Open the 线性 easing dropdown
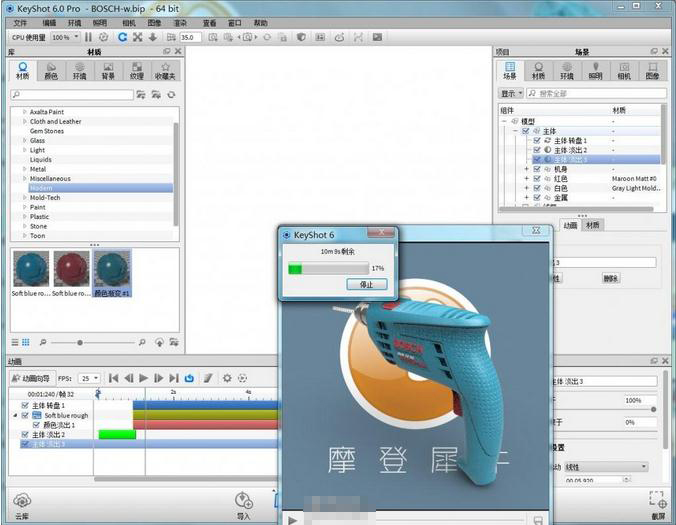Viewport: 676px width, 525px height. (x=605, y=467)
